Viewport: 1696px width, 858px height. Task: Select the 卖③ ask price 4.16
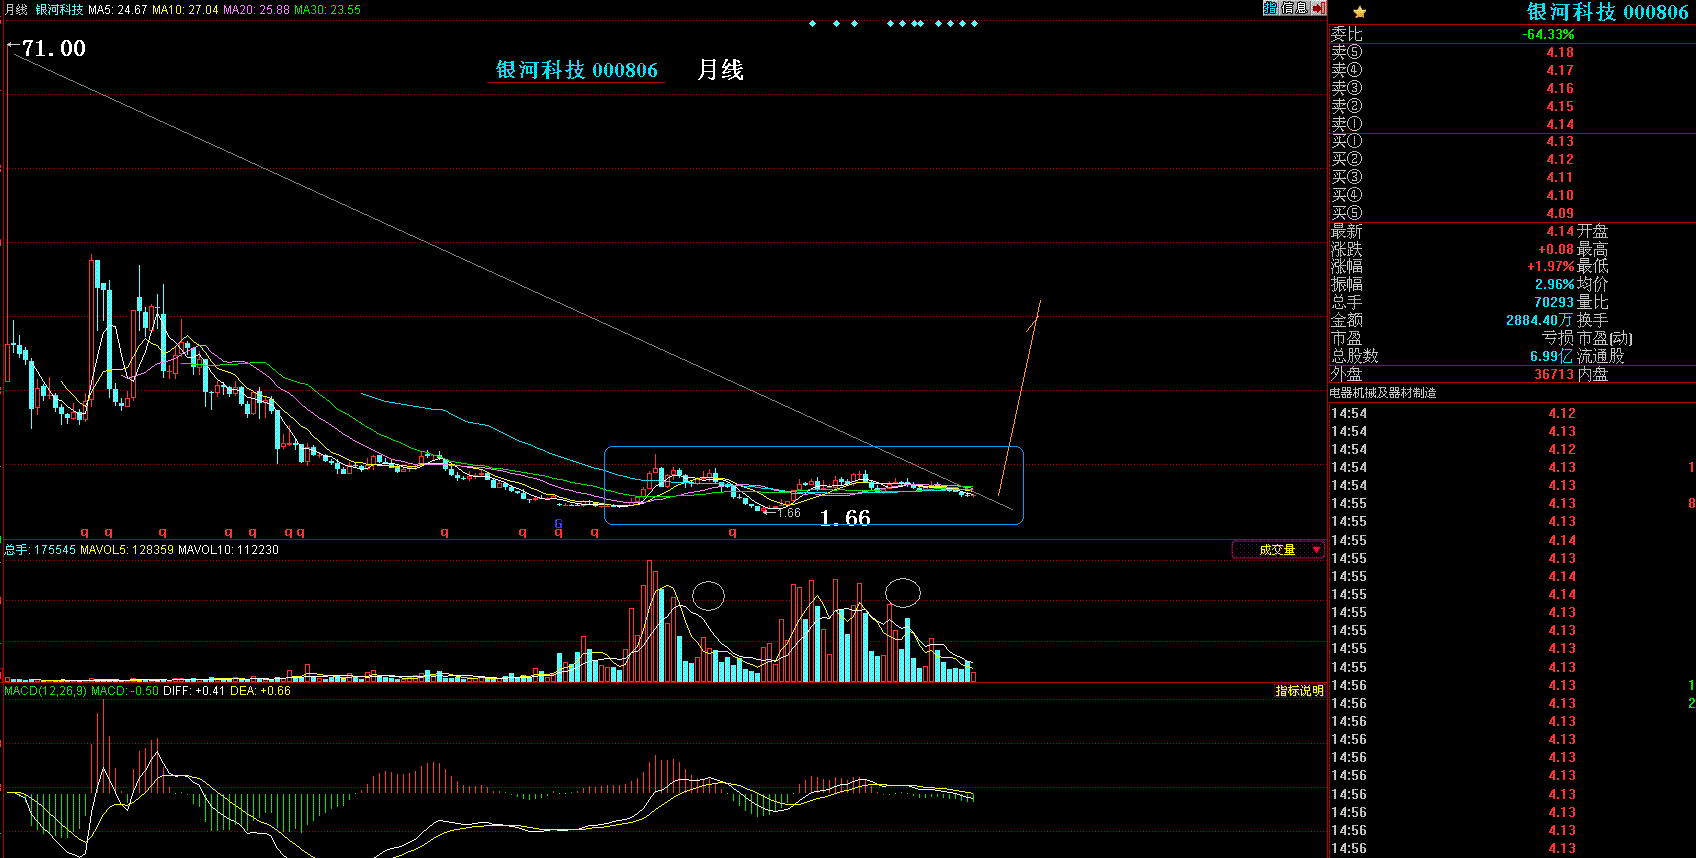tap(1560, 89)
